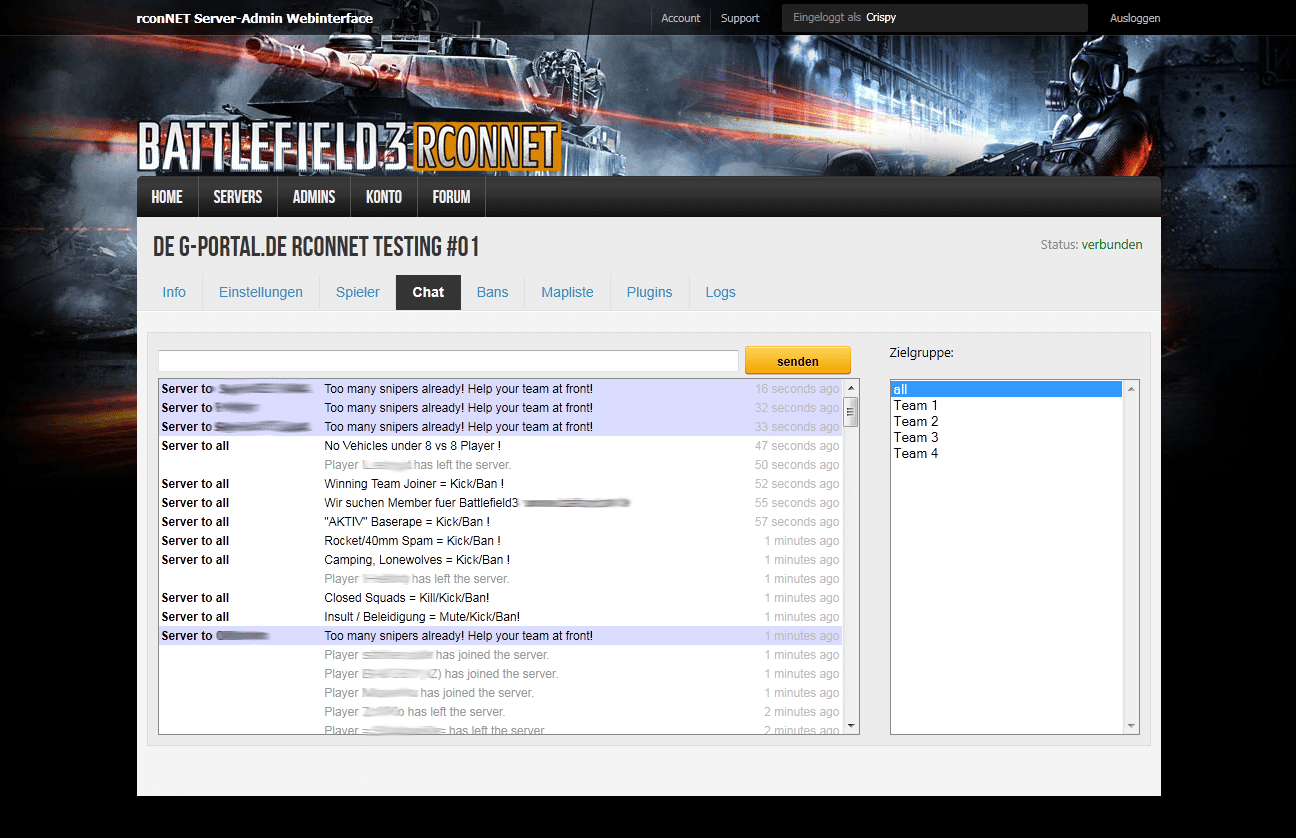Open the Spieler tab

(x=358, y=292)
